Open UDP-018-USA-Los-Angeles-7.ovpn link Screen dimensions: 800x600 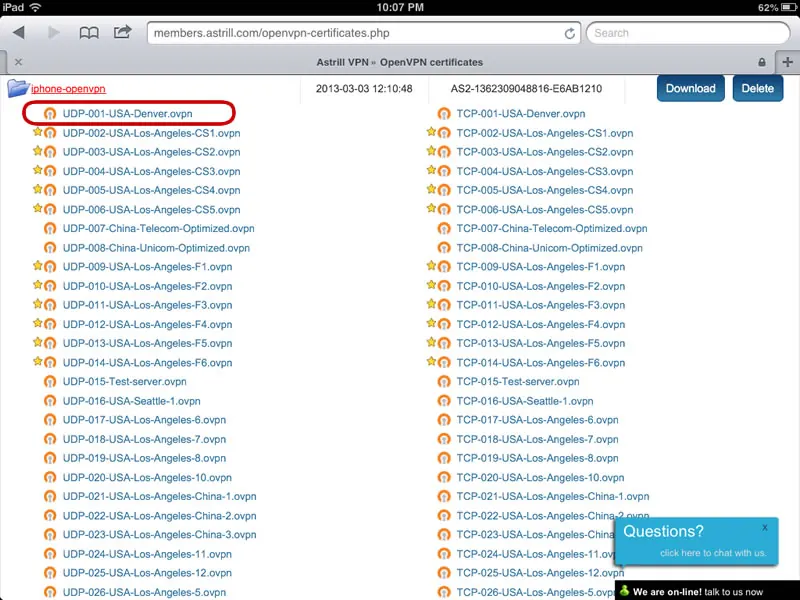(144, 439)
